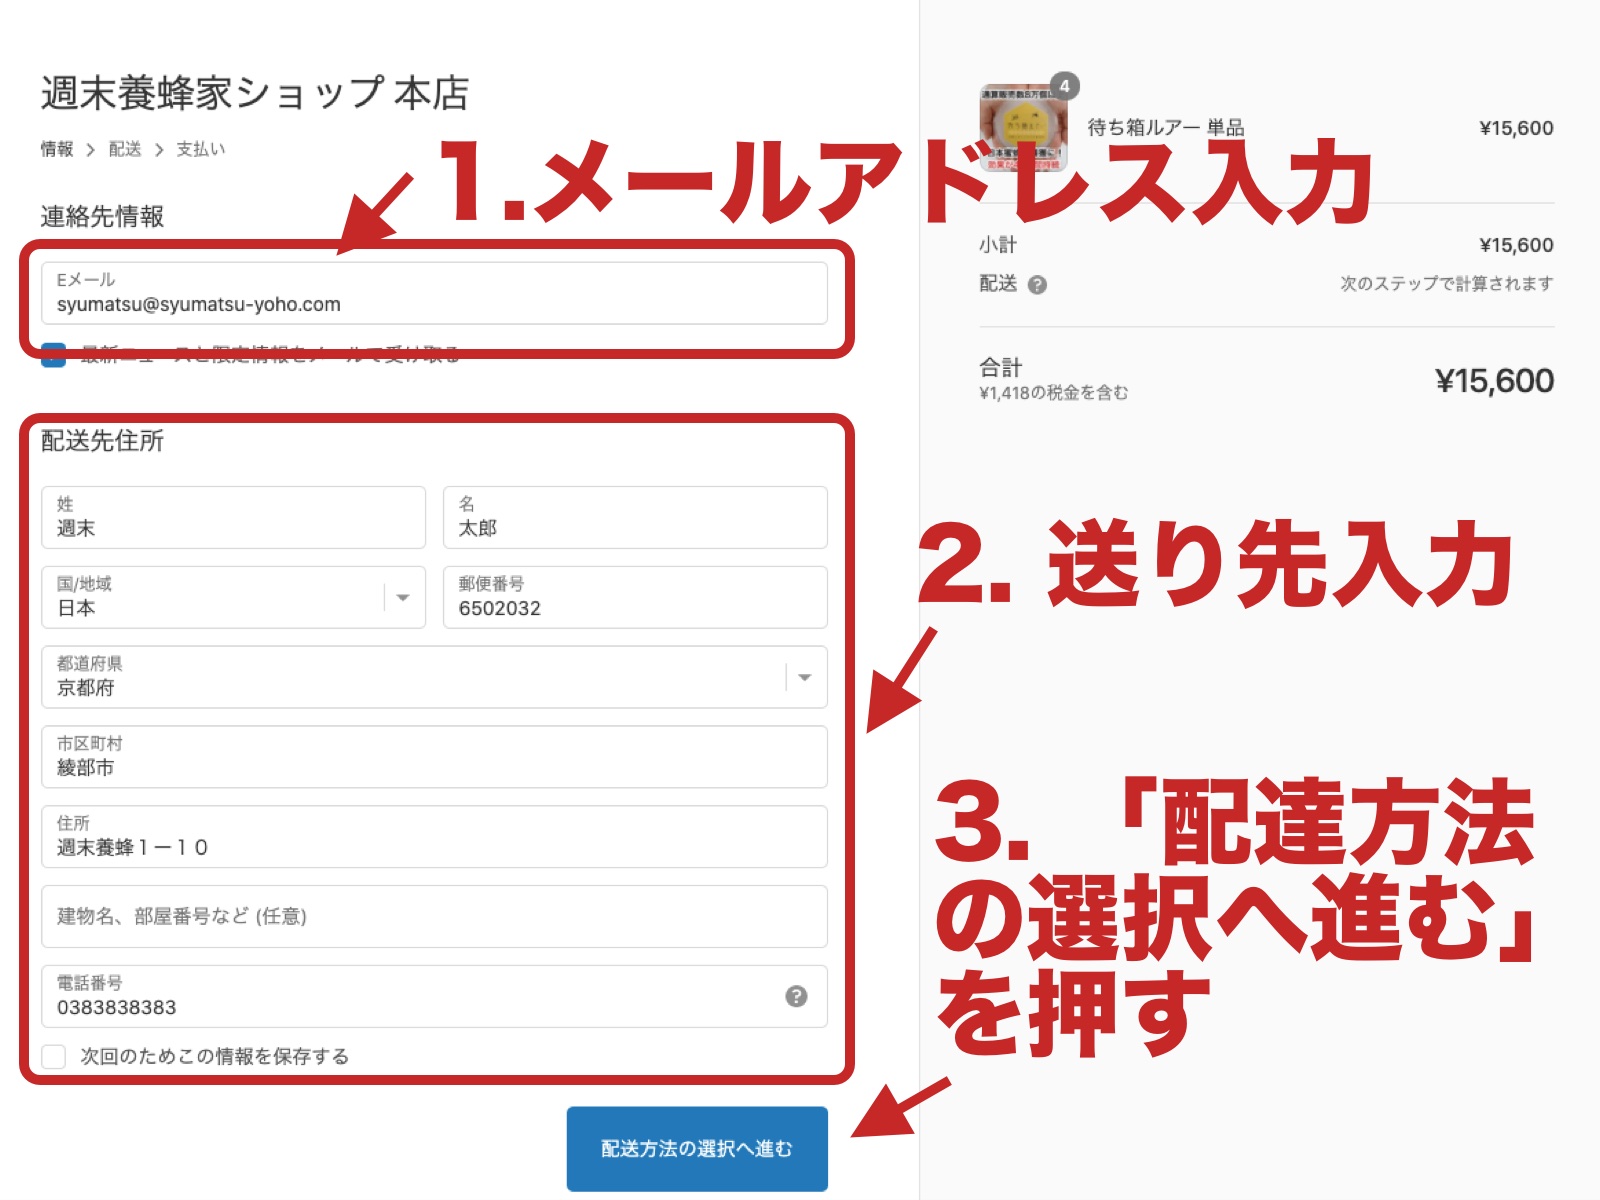Focus the 電話番号 phone number field
The height and width of the screenshot is (1200, 1600).
[x=410, y=997]
